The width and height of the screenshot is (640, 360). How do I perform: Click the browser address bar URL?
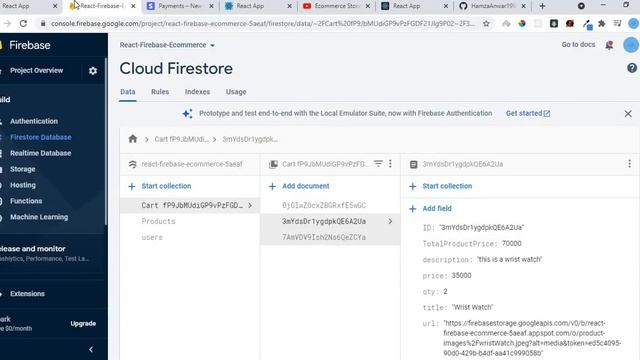point(263,24)
